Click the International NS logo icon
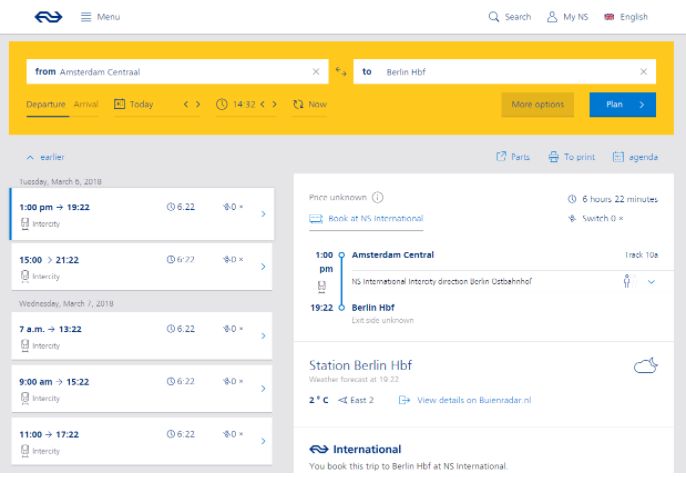The width and height of the screenshot is (686, 477). [x=318, y=449]
